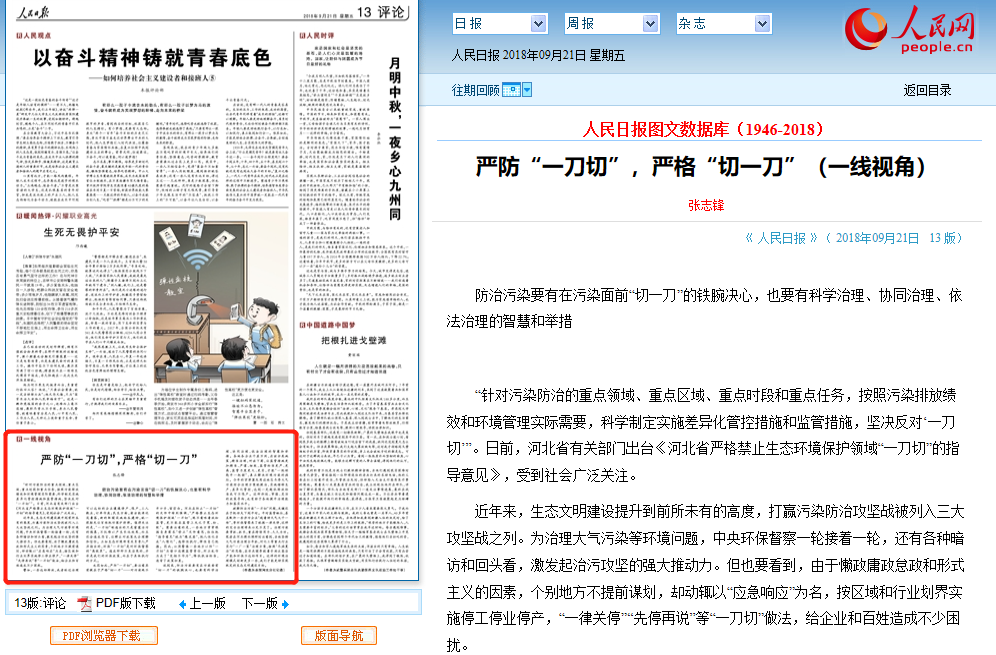Image resolution: width=996 pixels, height=655 pixels.
Task: Click the red PDF download icon
Action: coord(85,603)
